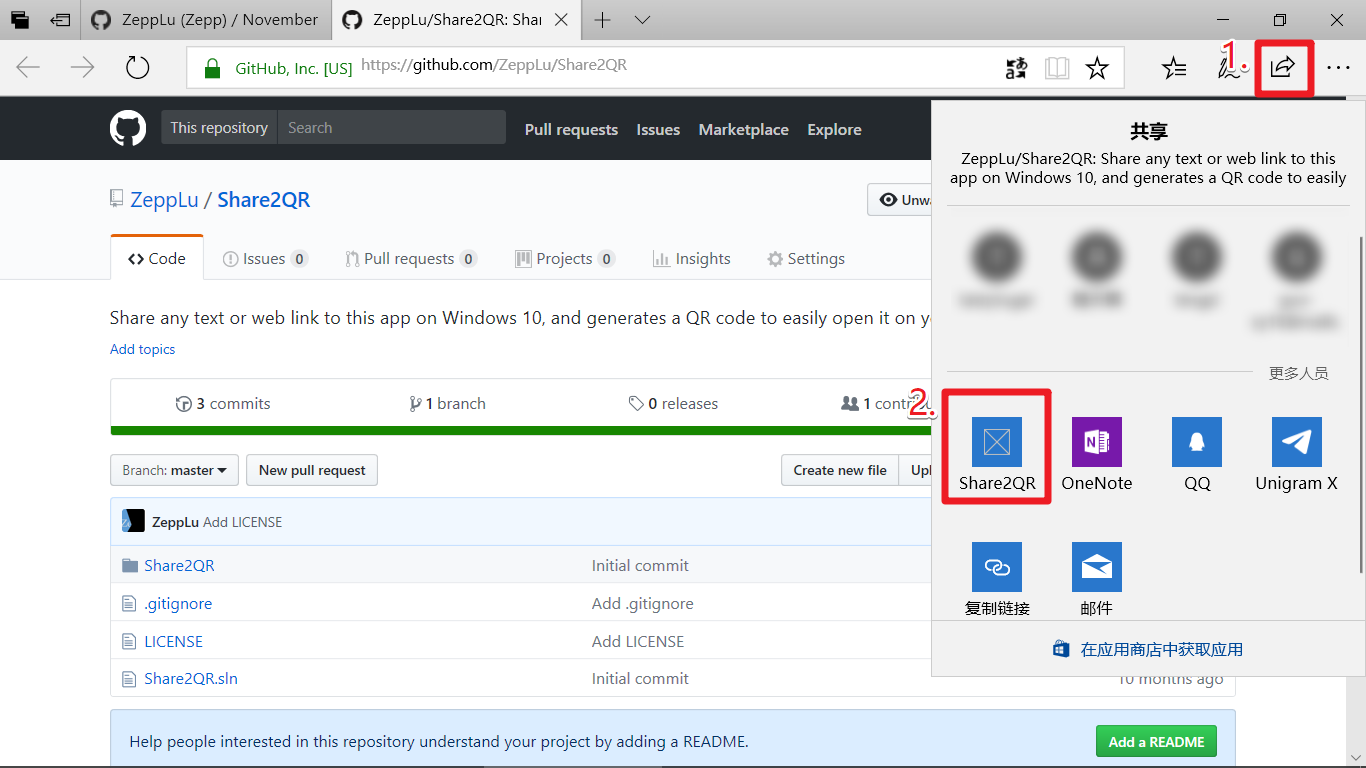
Task: Open the Issues repository tab
Action: (x=265, y=258)
